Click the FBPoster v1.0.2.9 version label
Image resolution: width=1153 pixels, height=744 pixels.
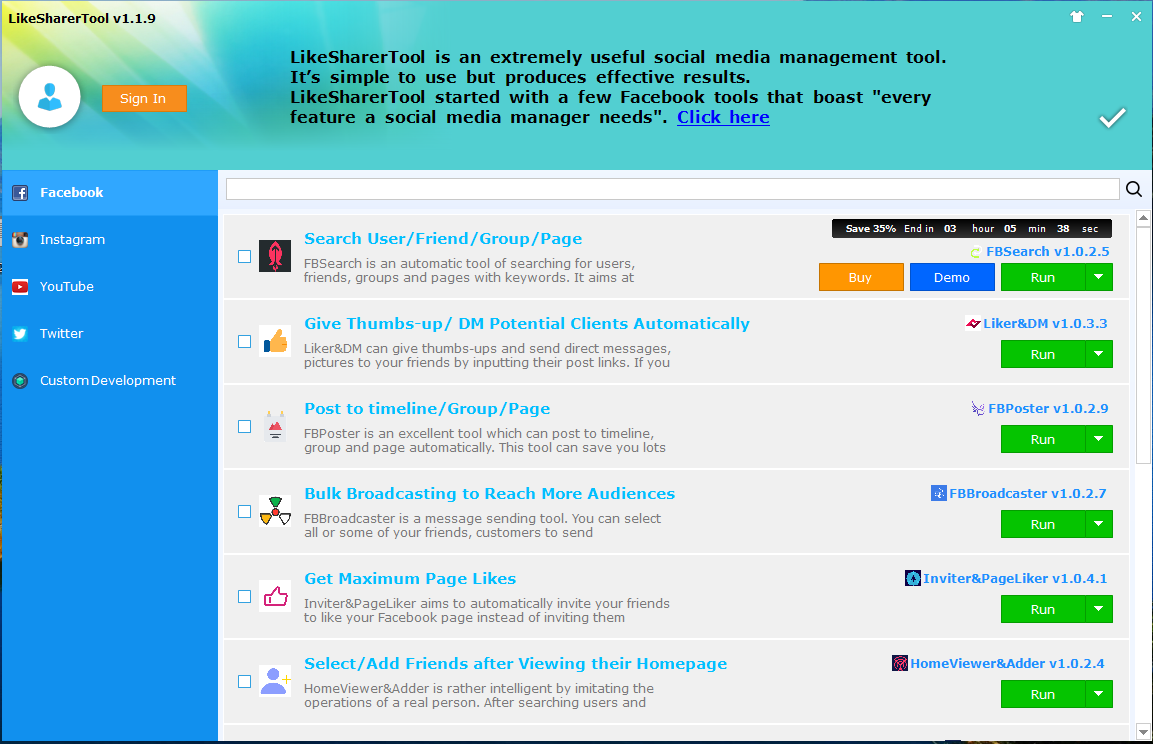1048,409
